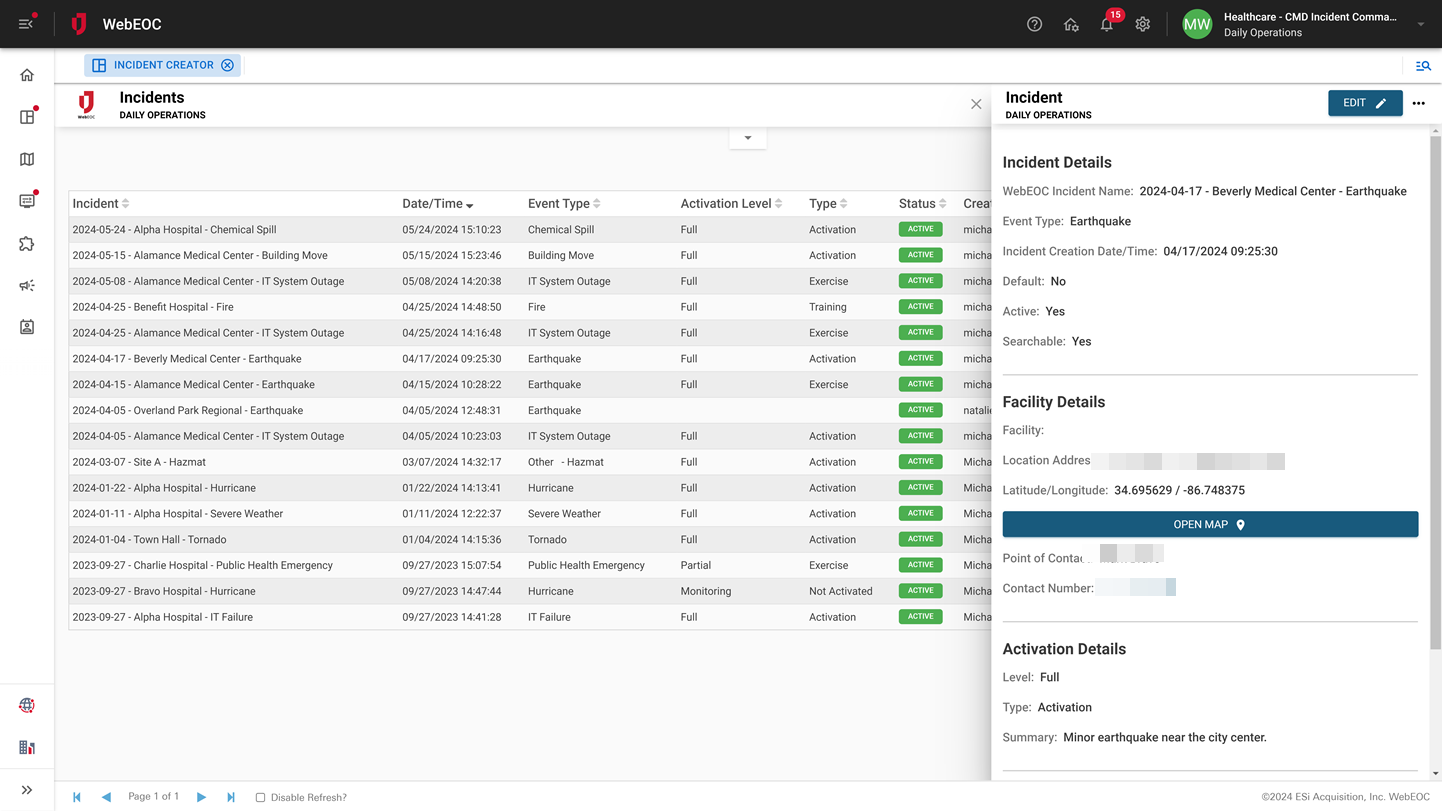The image size is (1442, 811).
Task: Open the chat messages sidebar icon
Action: [x=27, y=201]
